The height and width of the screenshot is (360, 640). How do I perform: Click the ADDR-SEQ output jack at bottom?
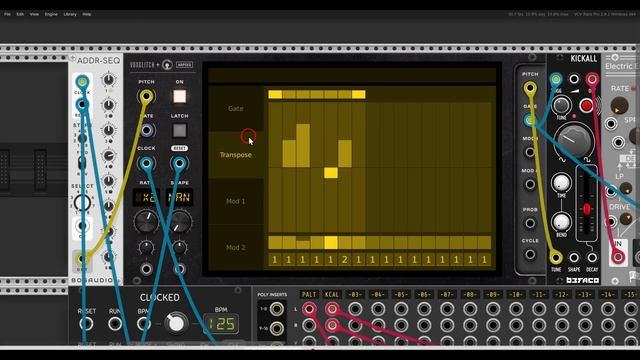click(82, 258)
